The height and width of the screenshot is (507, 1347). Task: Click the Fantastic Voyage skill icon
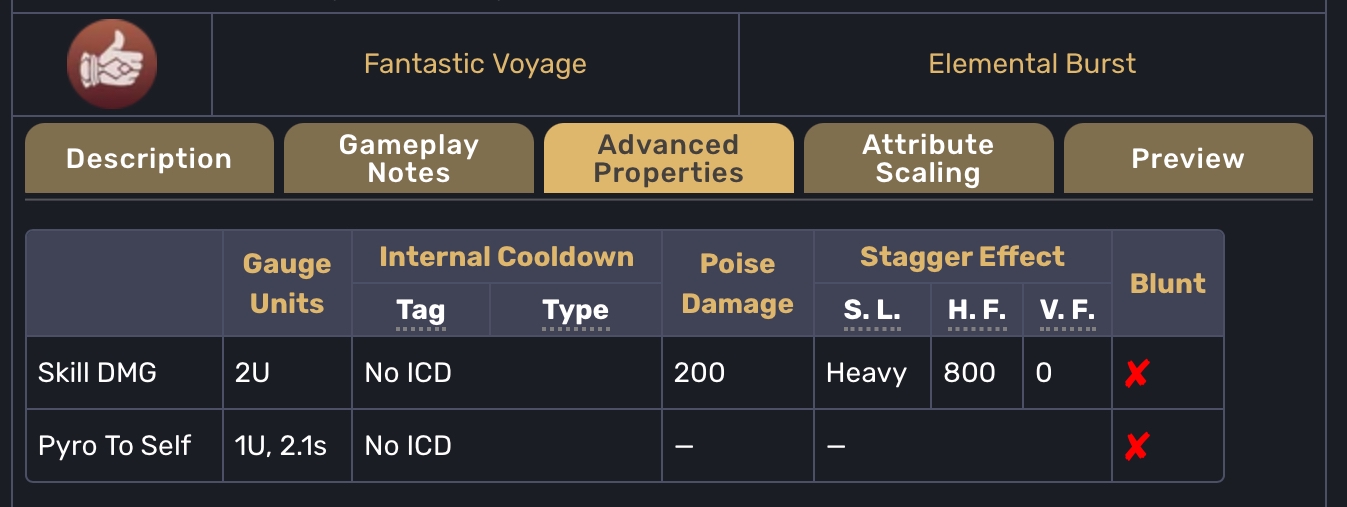tap(112, 65)
